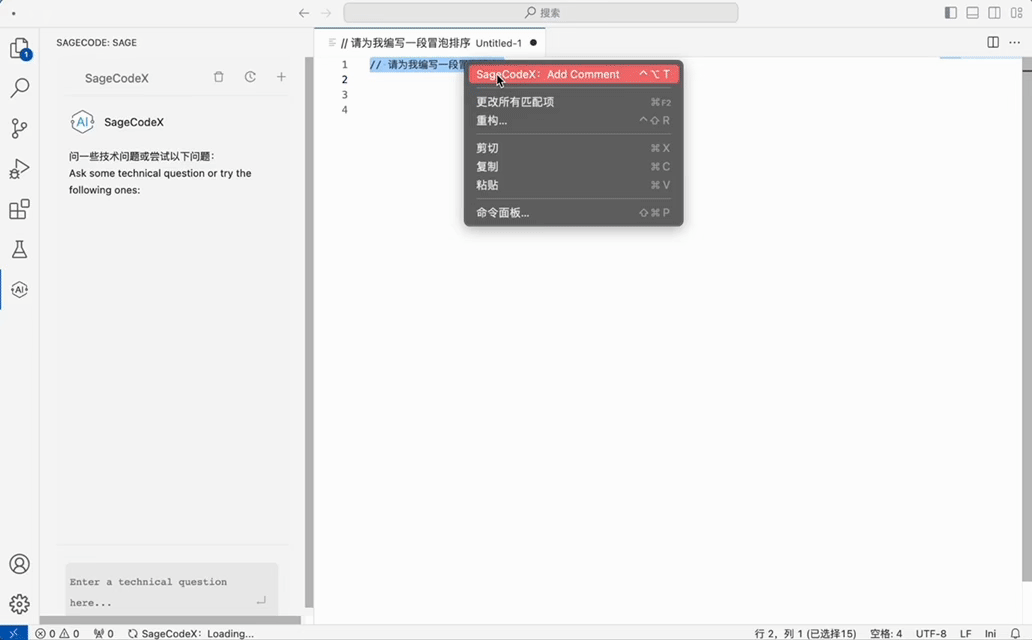Select 粘贴 from the context menu
The image size is (1032, 640).
pos(573,185)
